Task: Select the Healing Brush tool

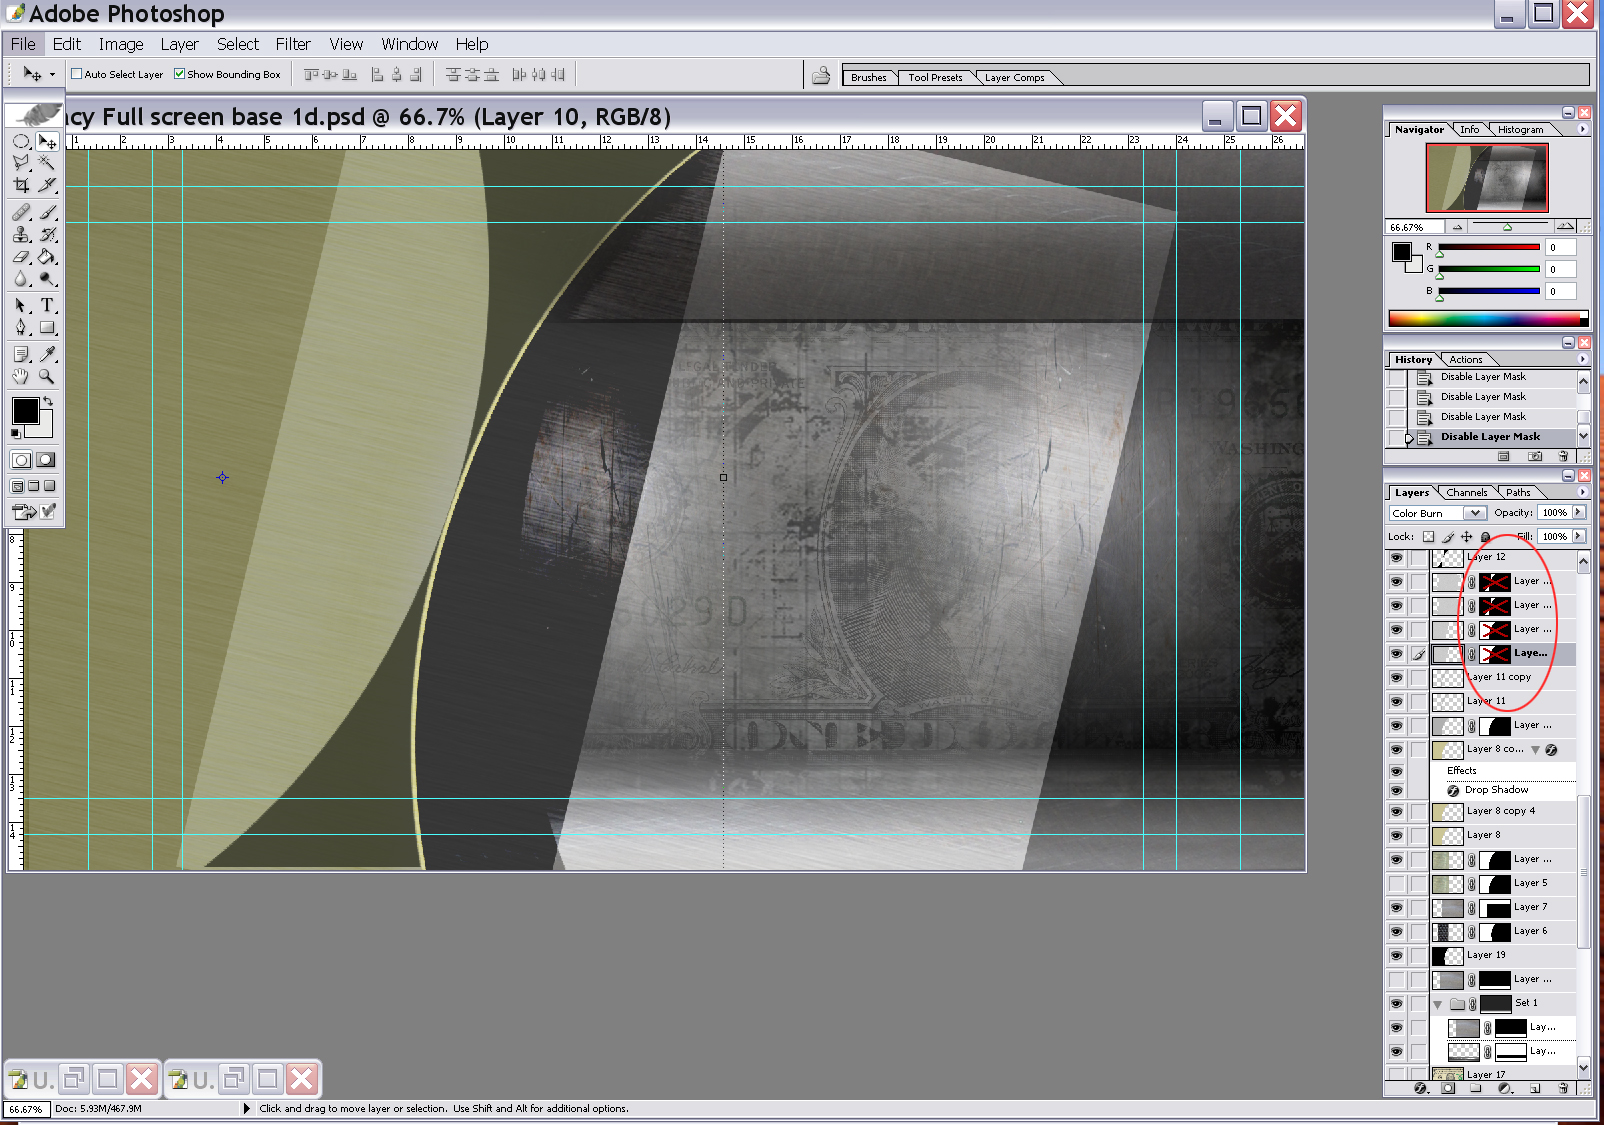Action: [x=21, y=212]
